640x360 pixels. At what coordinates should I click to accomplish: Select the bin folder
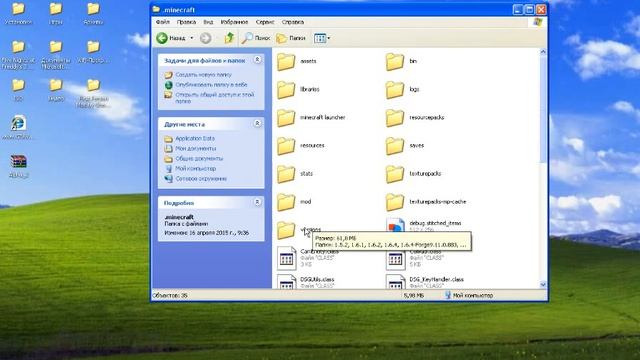[x=401, y=61]
